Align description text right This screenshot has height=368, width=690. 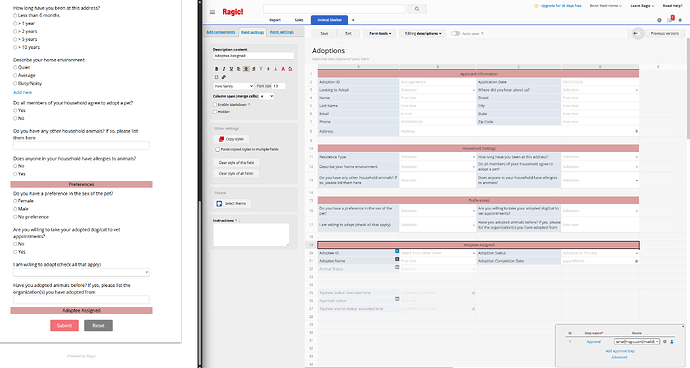click(x=253, y=69)
